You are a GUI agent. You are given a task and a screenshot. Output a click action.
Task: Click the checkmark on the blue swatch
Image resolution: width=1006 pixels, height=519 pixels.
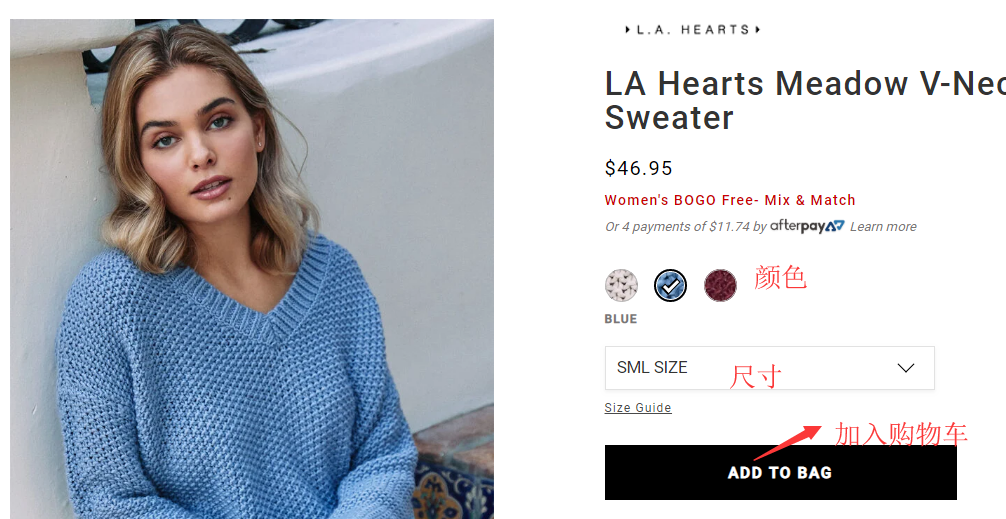pos(670,287)
